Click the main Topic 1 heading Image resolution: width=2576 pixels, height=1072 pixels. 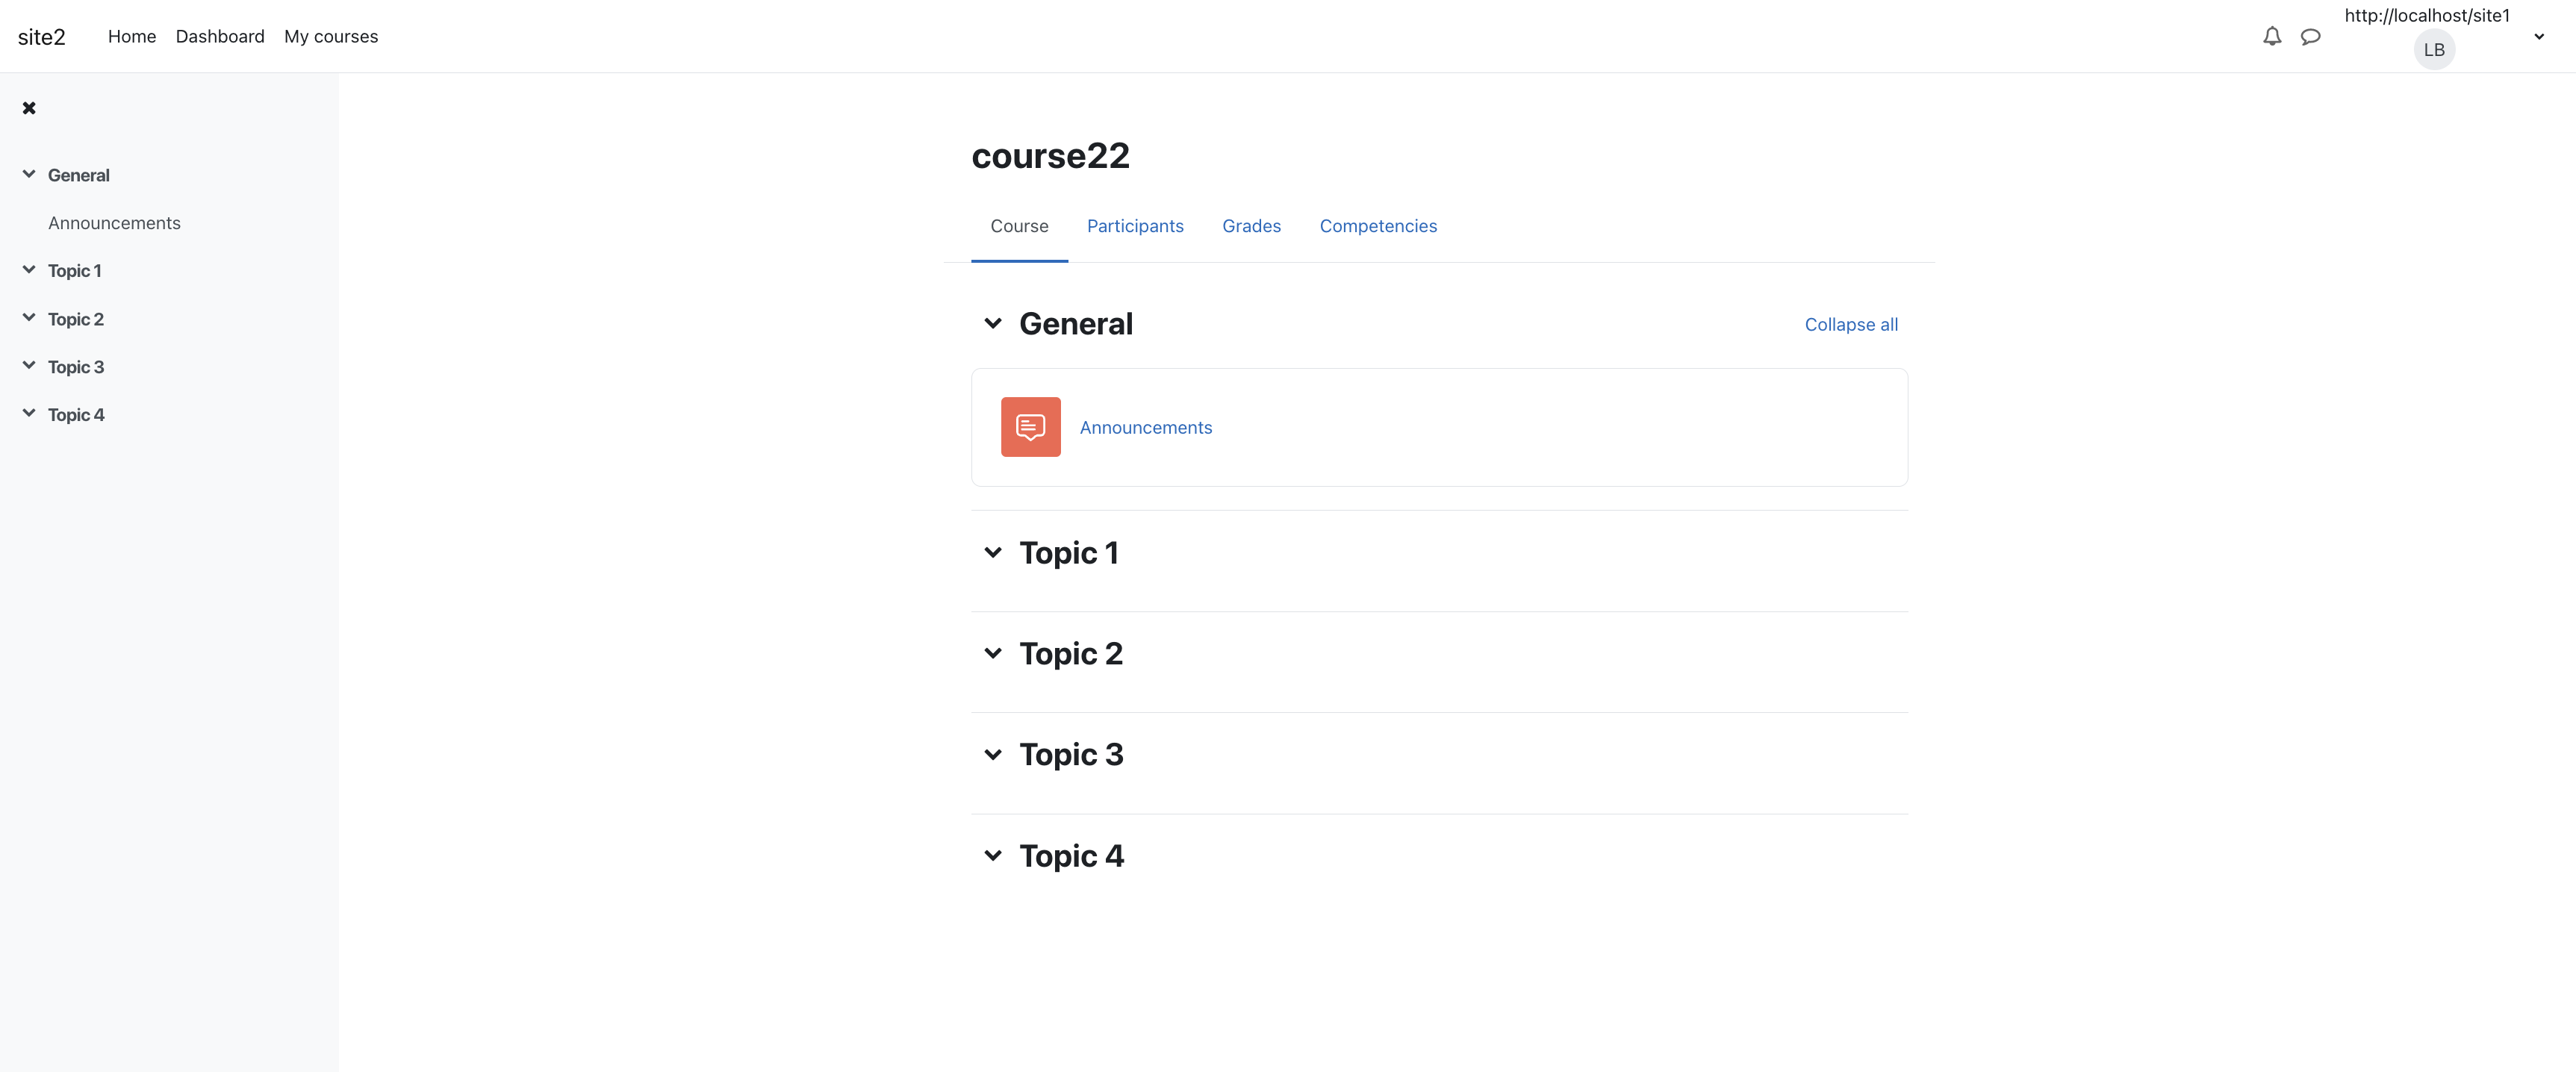point(1069,553)
